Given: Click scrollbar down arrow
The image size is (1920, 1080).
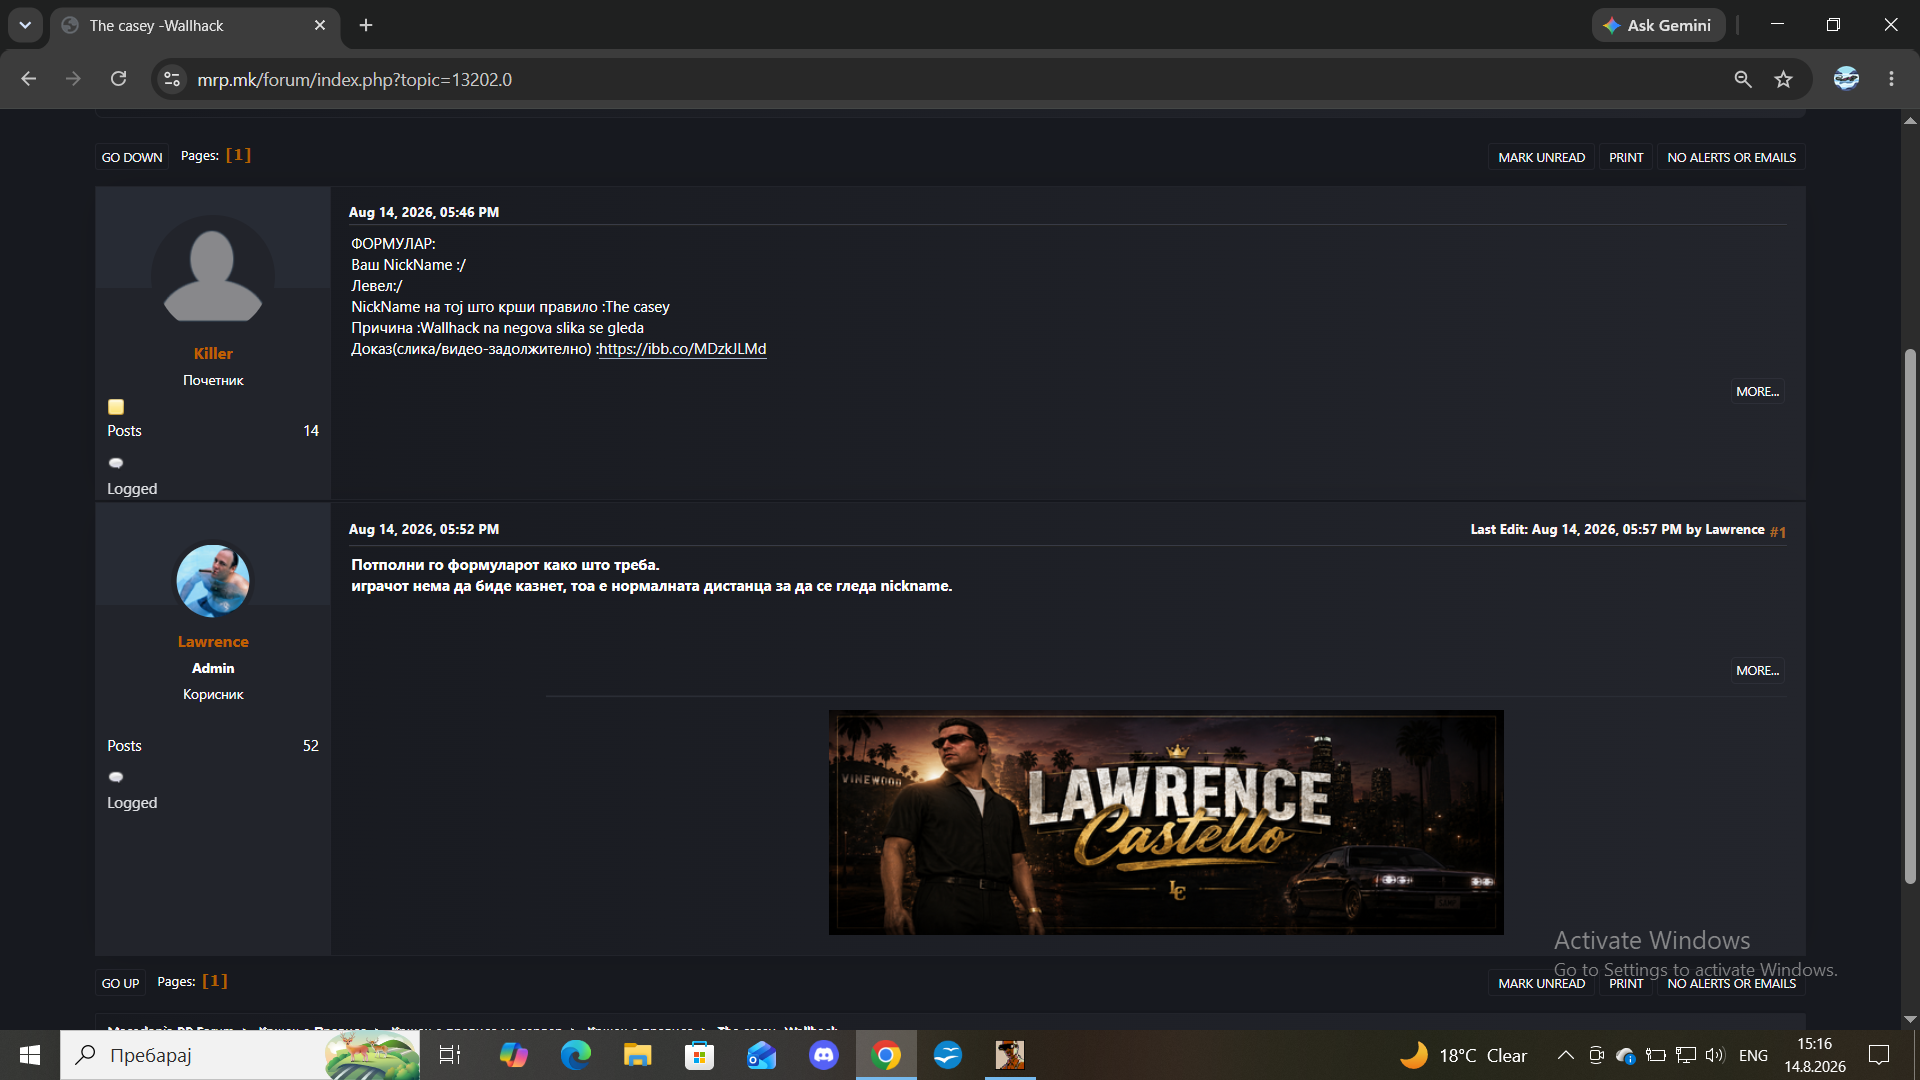Looking at the screenshot, I should (1910, 1019).
